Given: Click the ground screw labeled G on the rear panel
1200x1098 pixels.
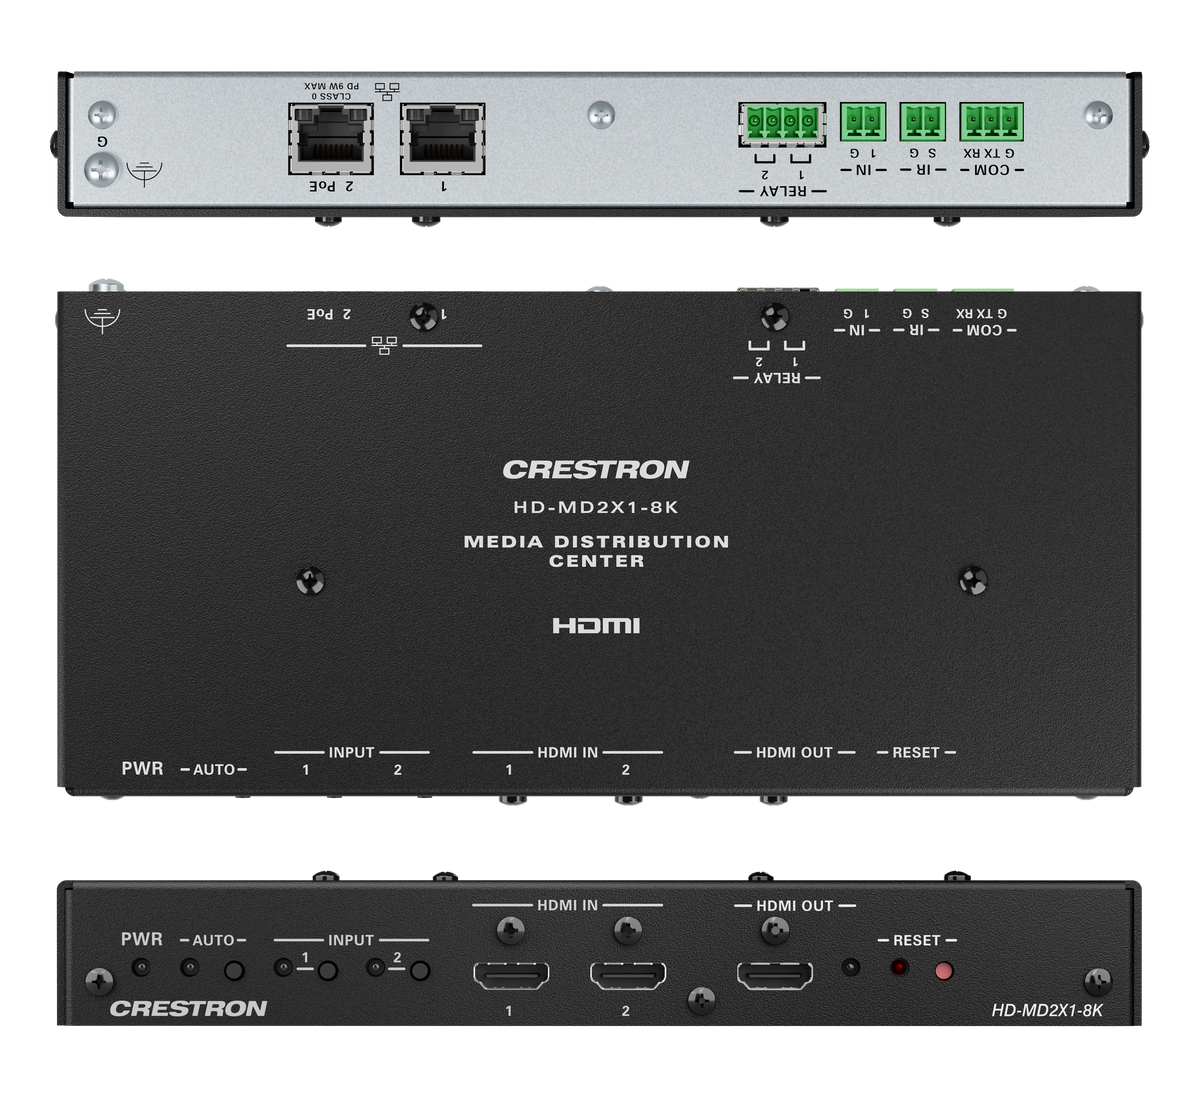Looking at the screenshot, I should pos(101,169).
